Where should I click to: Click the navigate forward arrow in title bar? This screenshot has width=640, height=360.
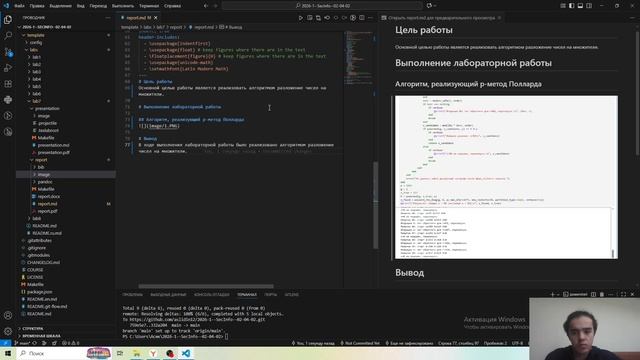[216, 6]
